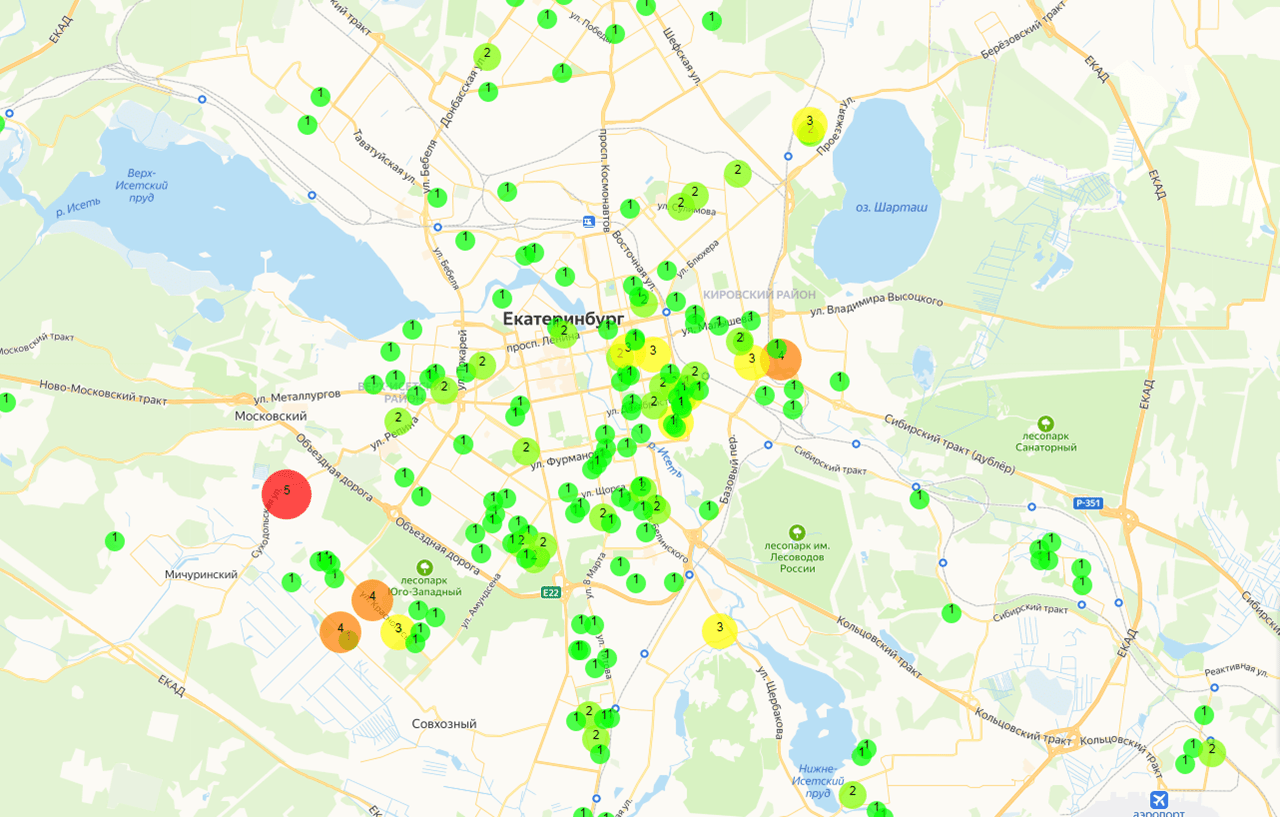
Task: Click the ул. Блюхера street label
Action: [699, 257]
